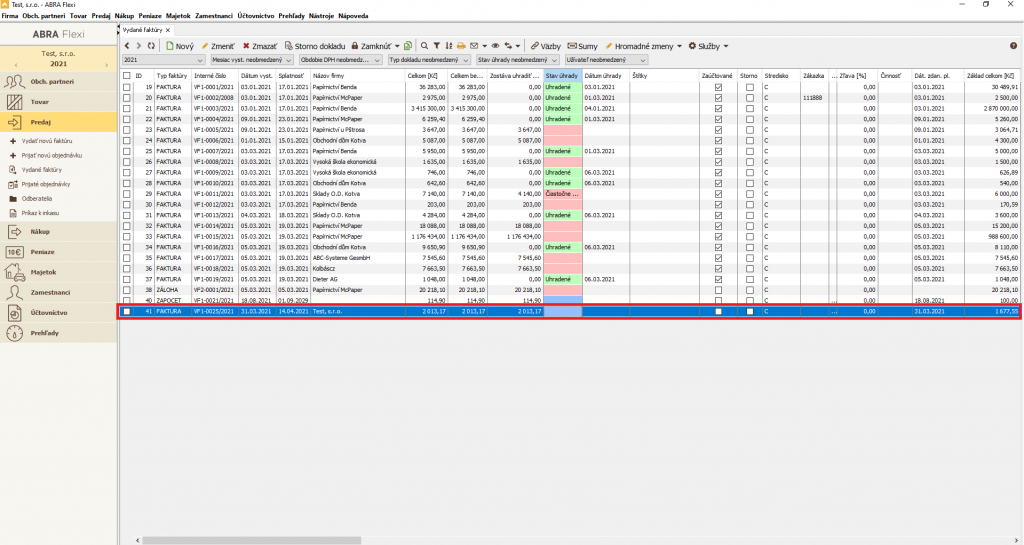Open the Nástroje menu
This screenshot has width=1024, height=545.
click(321, 16)
